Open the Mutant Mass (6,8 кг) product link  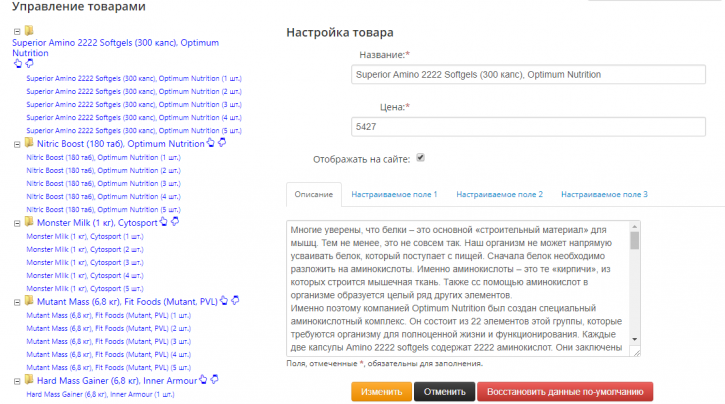[x=127, y=302]
